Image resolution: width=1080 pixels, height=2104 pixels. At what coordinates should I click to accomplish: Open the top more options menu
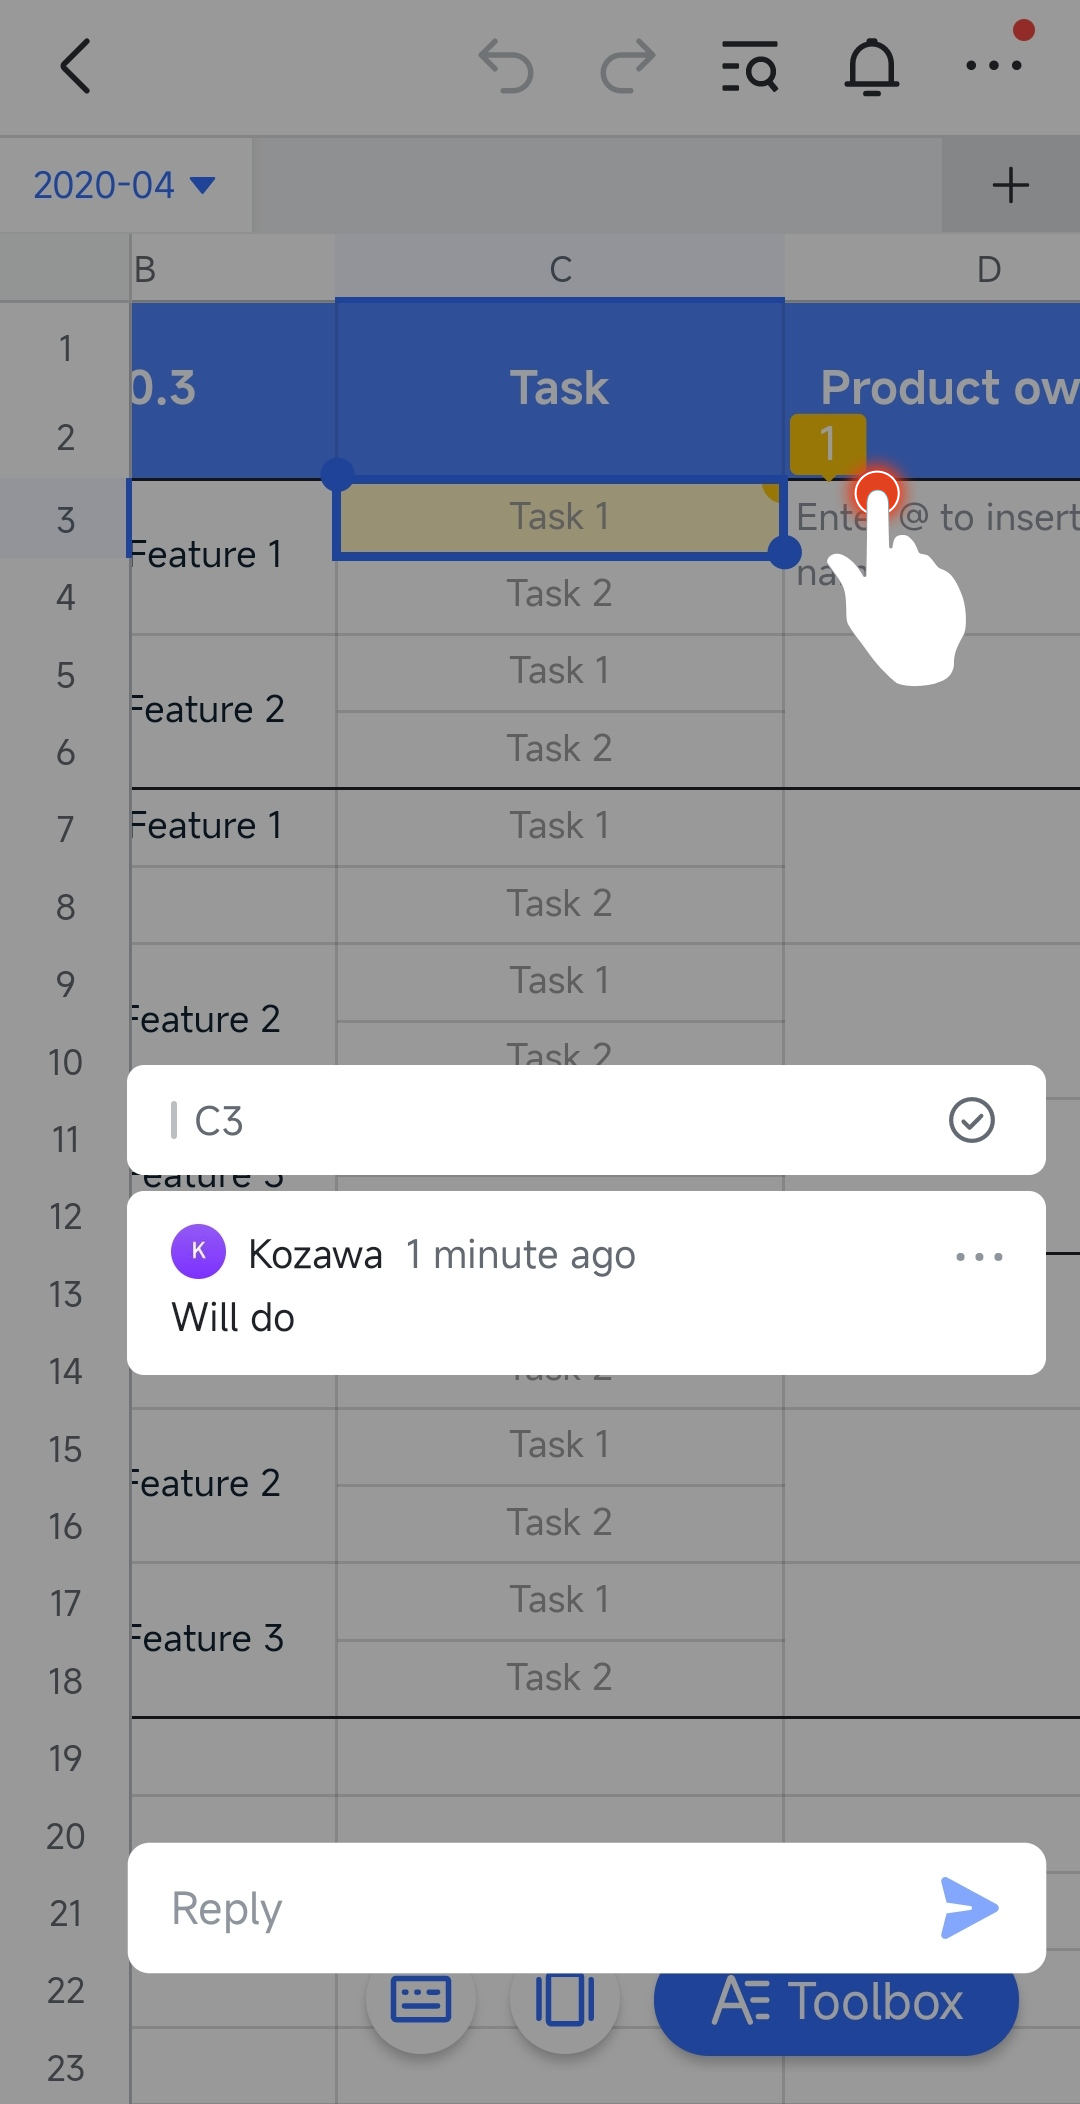[993, 66]
